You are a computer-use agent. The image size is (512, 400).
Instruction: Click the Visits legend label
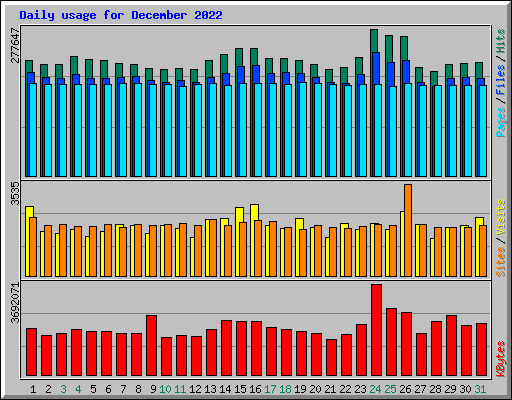[501, 218]
